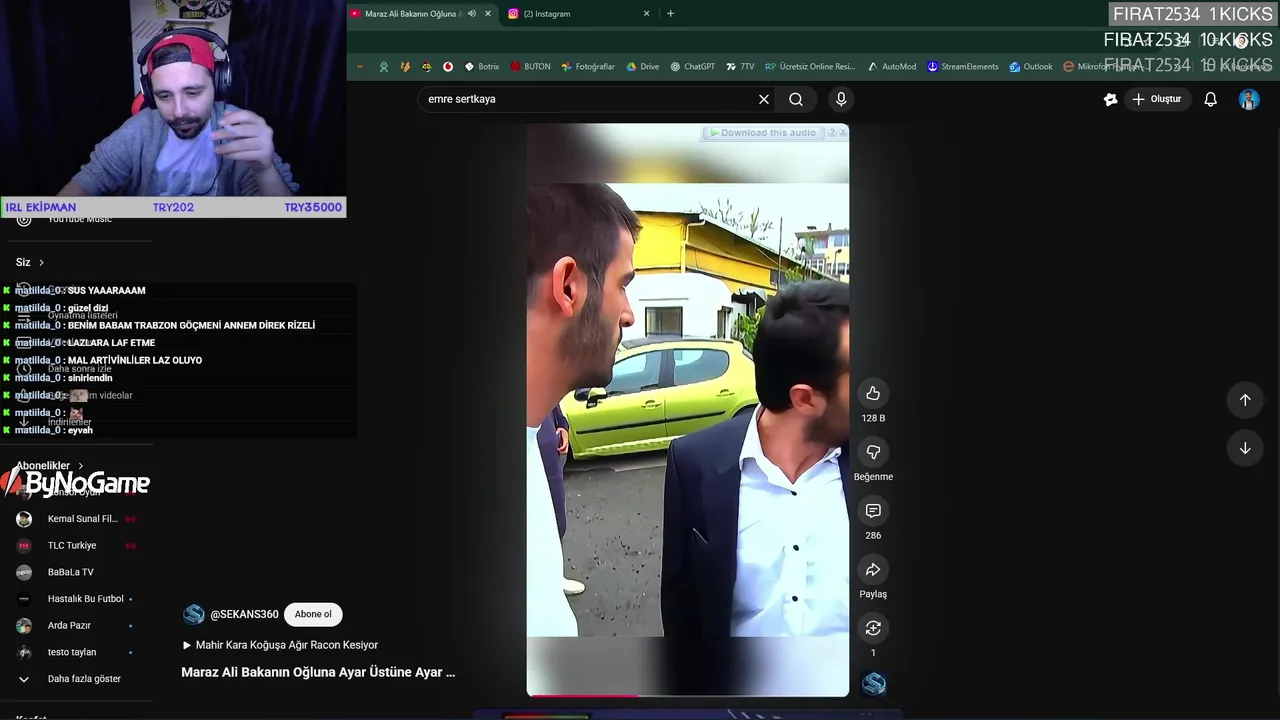Run search with magnifier button
Screen dimensions: 1280x720
point(796,99)
